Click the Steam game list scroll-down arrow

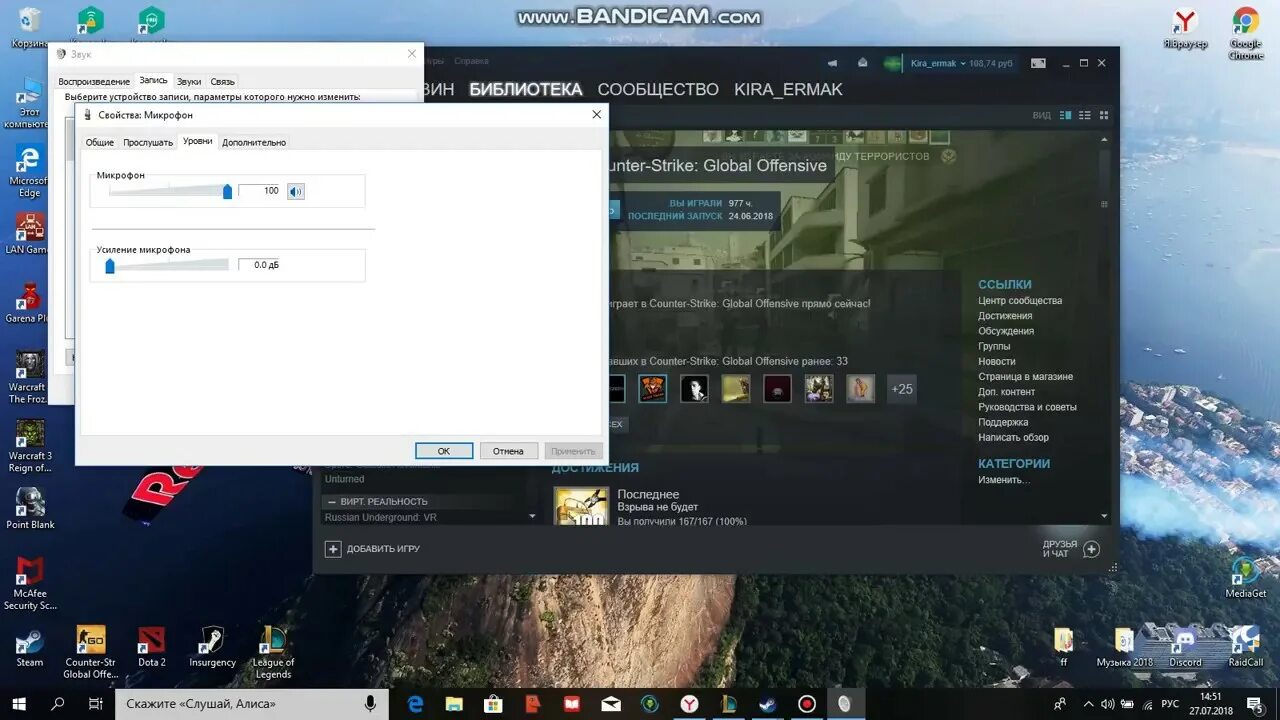coord(532,517)
